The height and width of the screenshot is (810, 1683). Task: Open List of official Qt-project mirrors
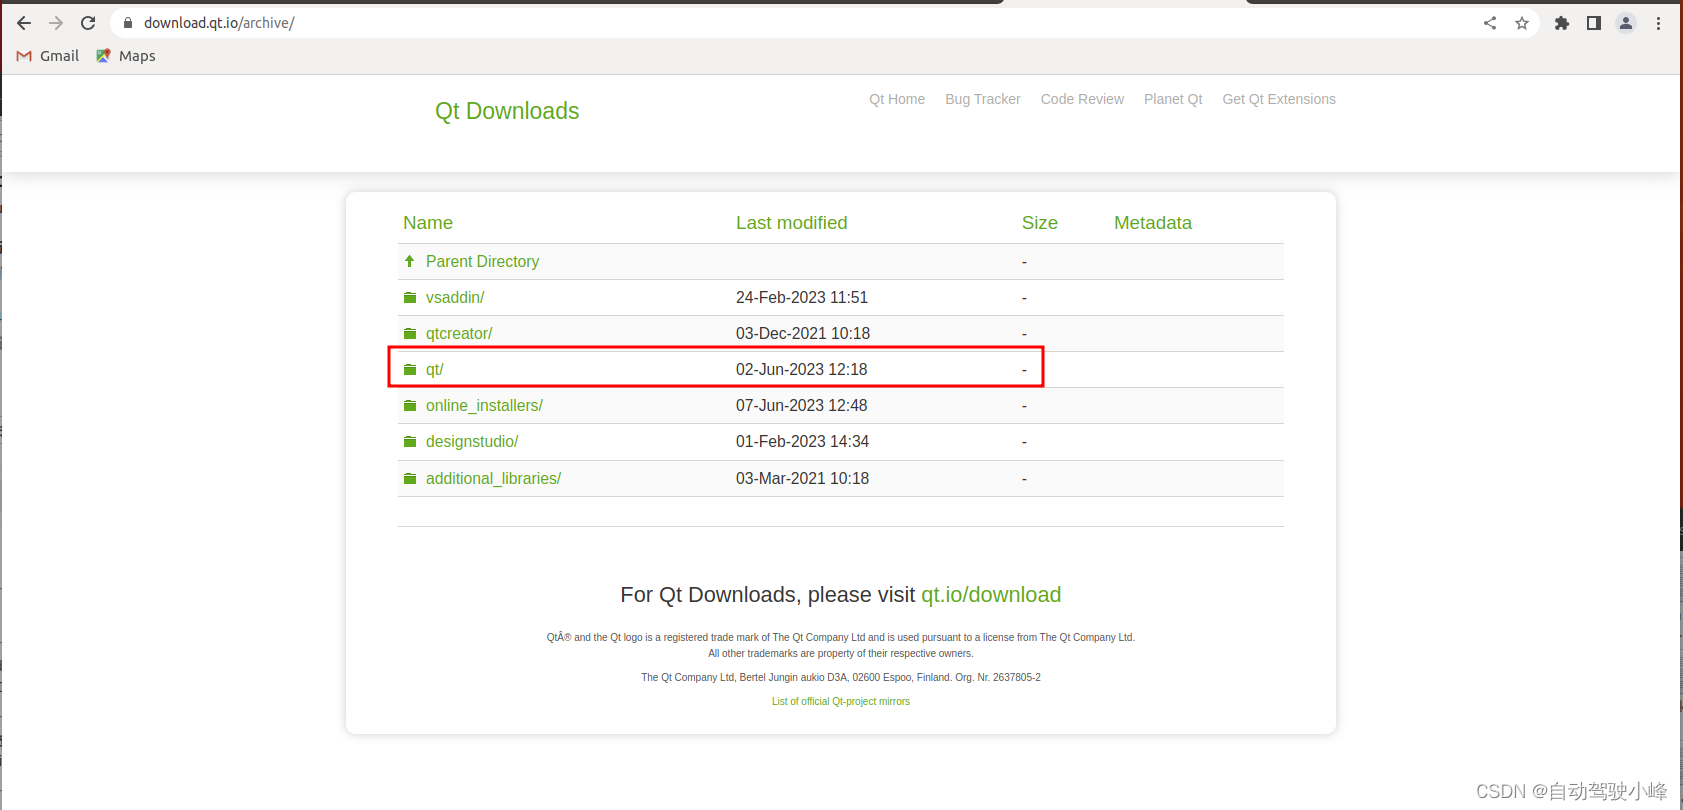pyautogui.click(x=841, y=701)
